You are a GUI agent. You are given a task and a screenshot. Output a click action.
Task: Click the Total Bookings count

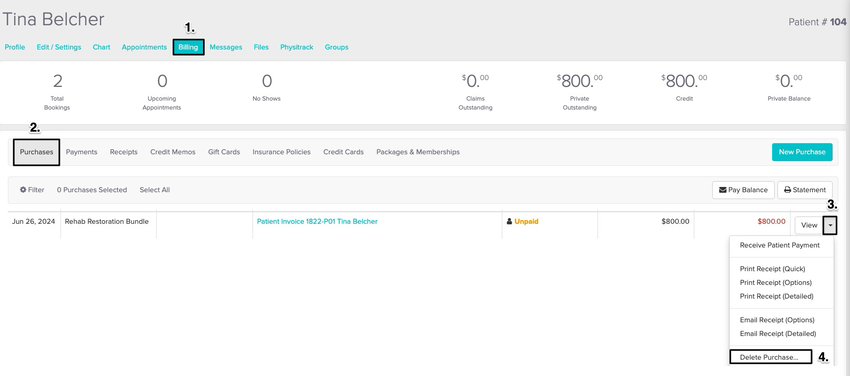(57, 81)
